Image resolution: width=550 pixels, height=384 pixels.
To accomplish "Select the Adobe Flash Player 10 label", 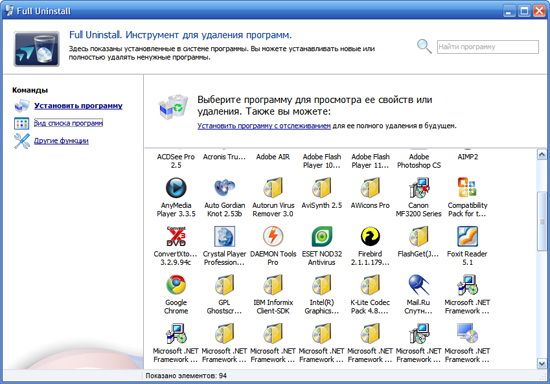I will point(322,161).
